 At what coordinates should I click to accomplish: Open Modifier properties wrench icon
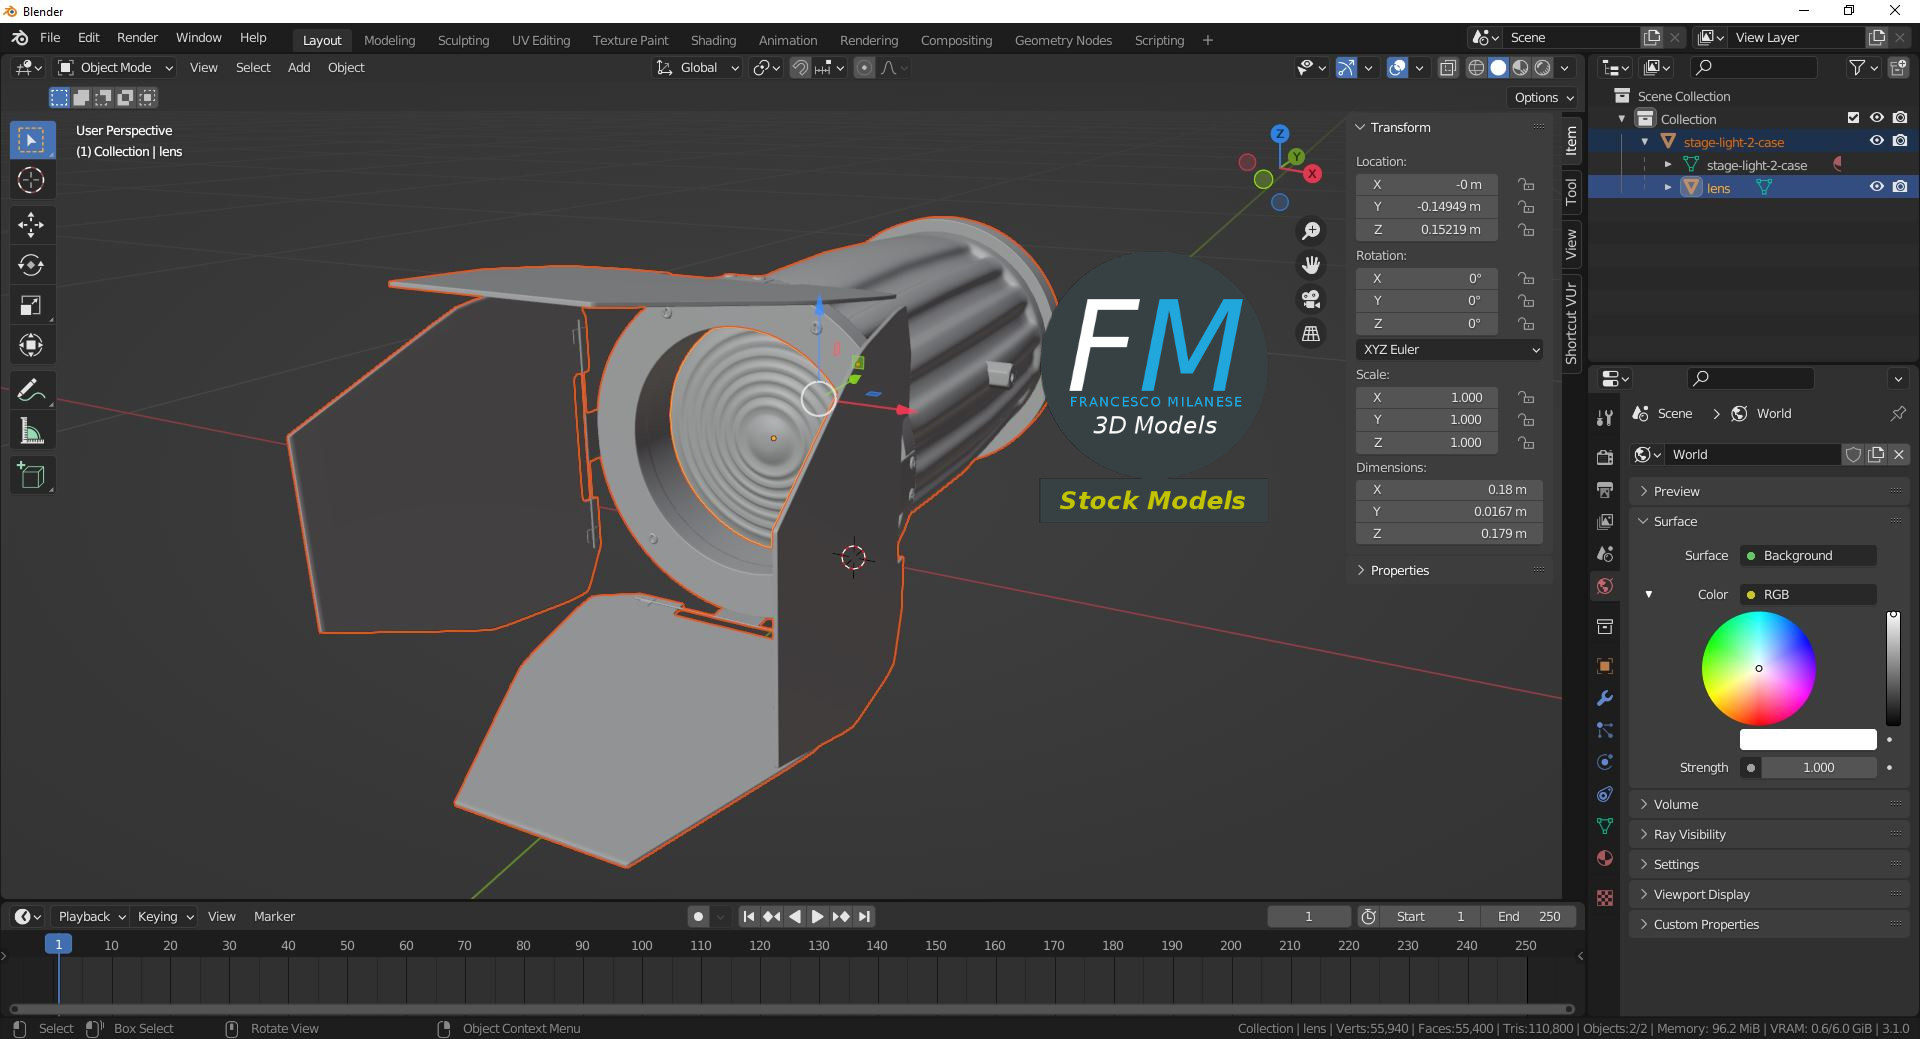[x=1605, y=698]
